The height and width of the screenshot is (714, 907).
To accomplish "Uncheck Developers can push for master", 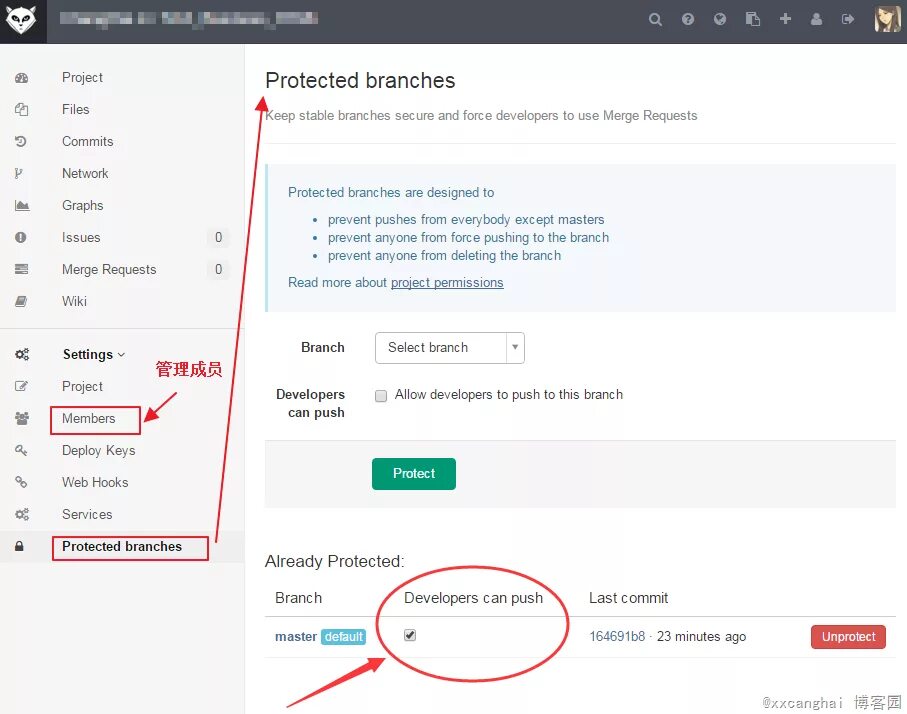I will coord(410,635).
